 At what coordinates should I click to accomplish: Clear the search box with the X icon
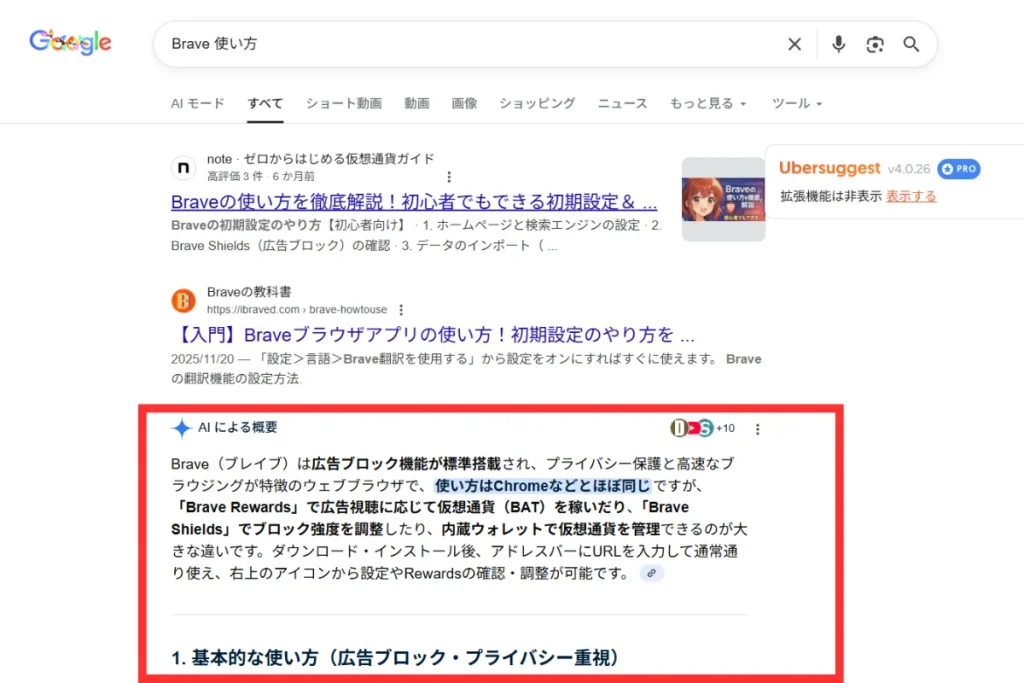point(794,44)
